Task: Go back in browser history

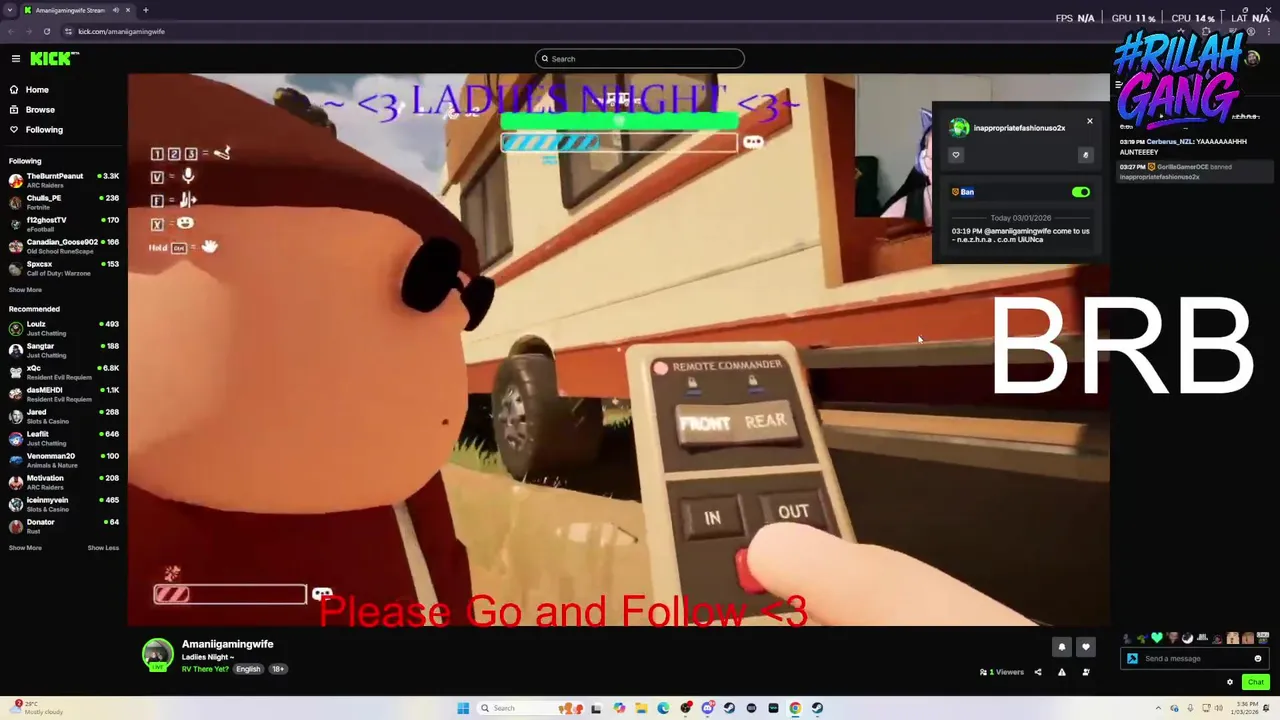Action: click(x=11, y=31)
